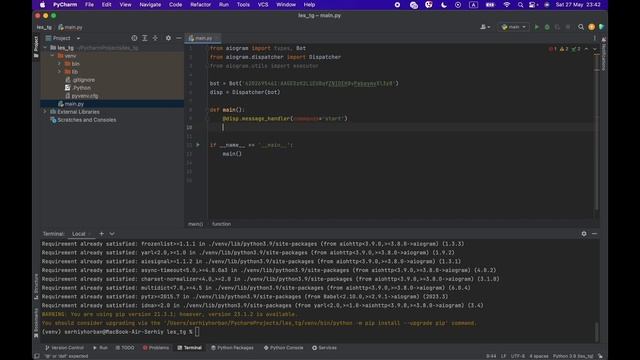Screen dimensions: 640x360
Task: Click the Apple logo menu
Action: click(x=42, y=5)
